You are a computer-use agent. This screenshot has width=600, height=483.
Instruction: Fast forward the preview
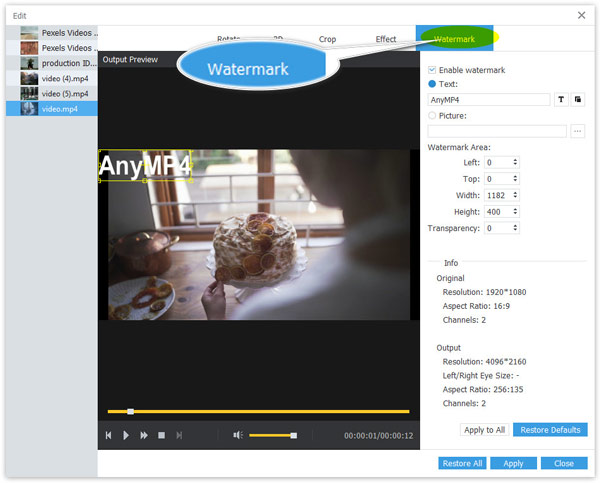tap(144, 435)
